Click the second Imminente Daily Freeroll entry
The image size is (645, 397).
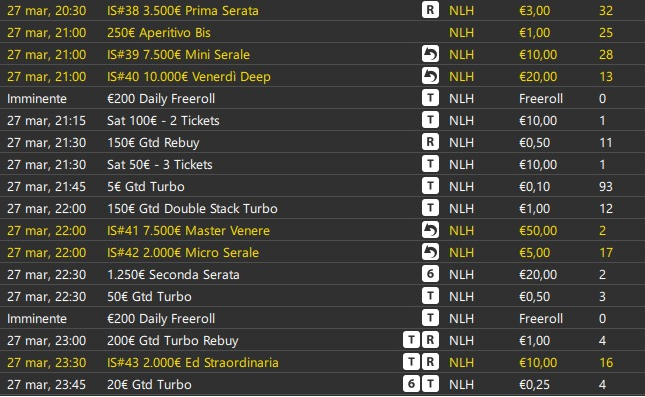pos(322,318)
